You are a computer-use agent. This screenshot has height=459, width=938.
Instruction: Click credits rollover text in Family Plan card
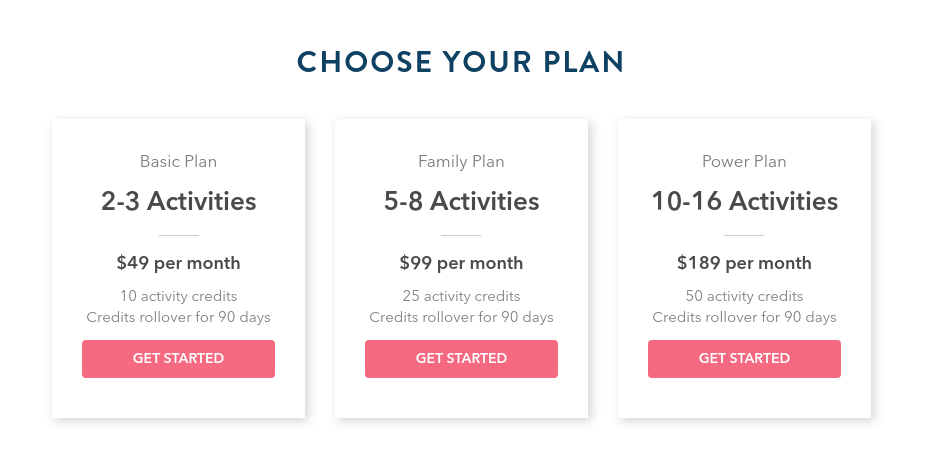click(461, 317)
